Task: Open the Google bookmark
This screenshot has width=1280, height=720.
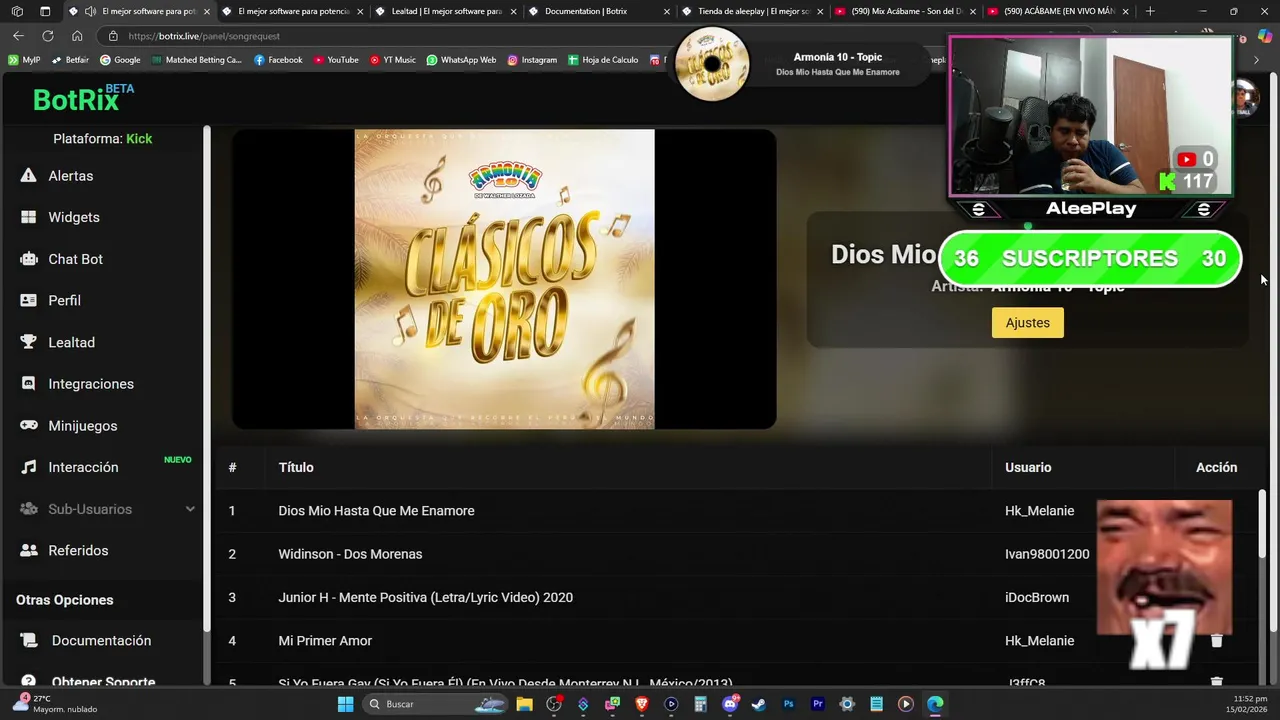Action: [120, 60]
